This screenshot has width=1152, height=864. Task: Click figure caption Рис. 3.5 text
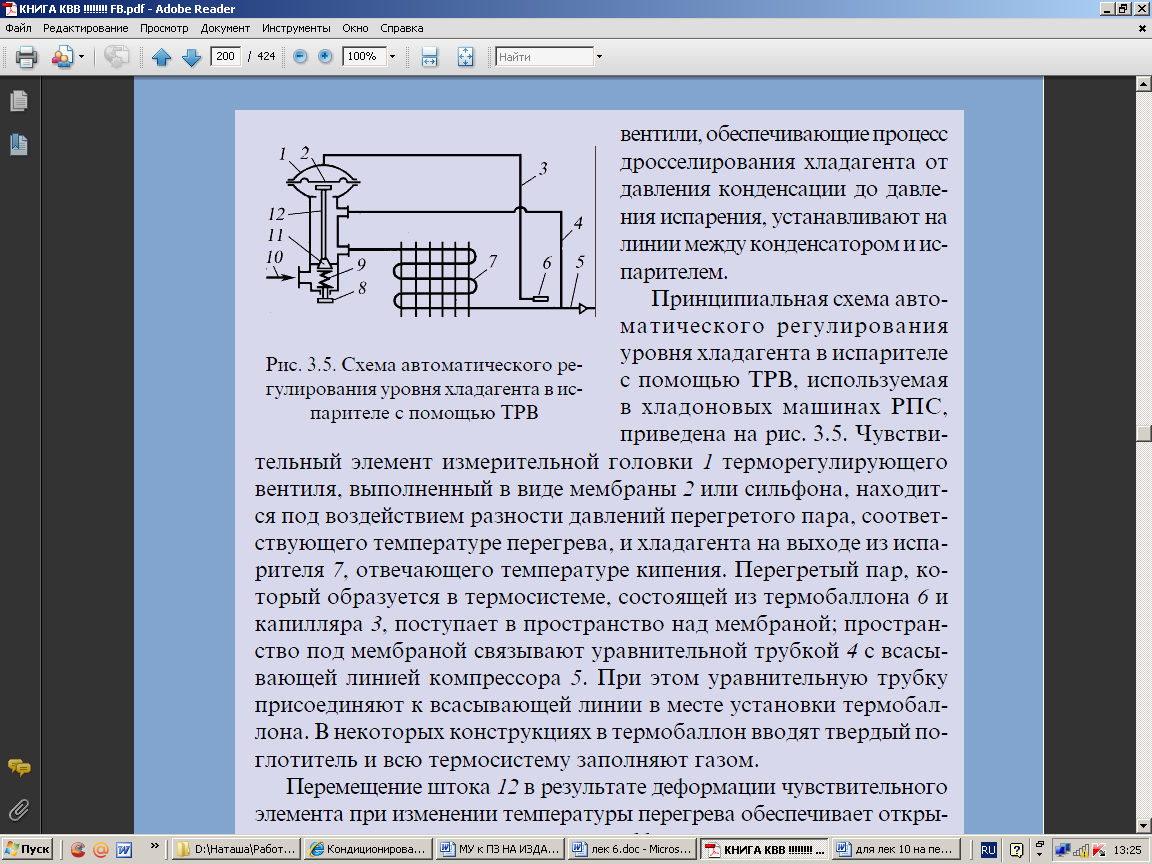coord(424,389)
